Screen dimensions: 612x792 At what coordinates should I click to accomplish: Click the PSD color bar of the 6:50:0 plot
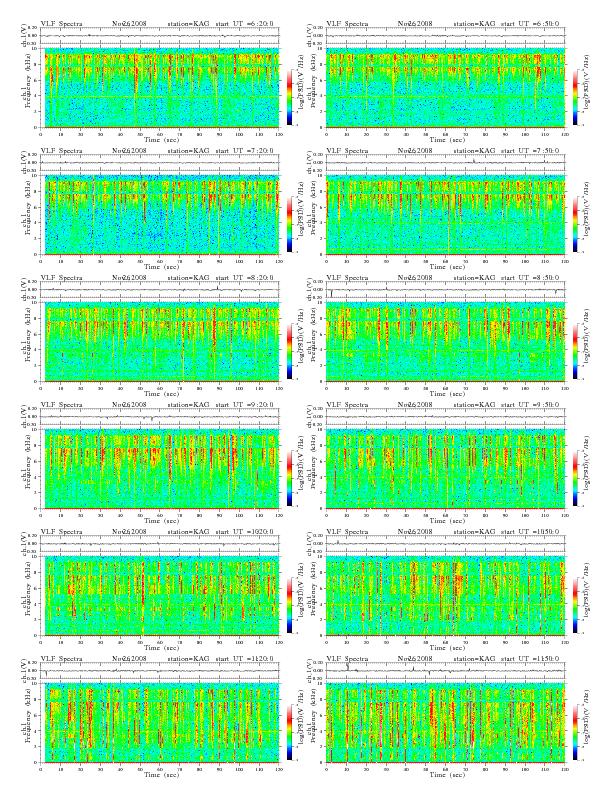click(x=576, y=96)
